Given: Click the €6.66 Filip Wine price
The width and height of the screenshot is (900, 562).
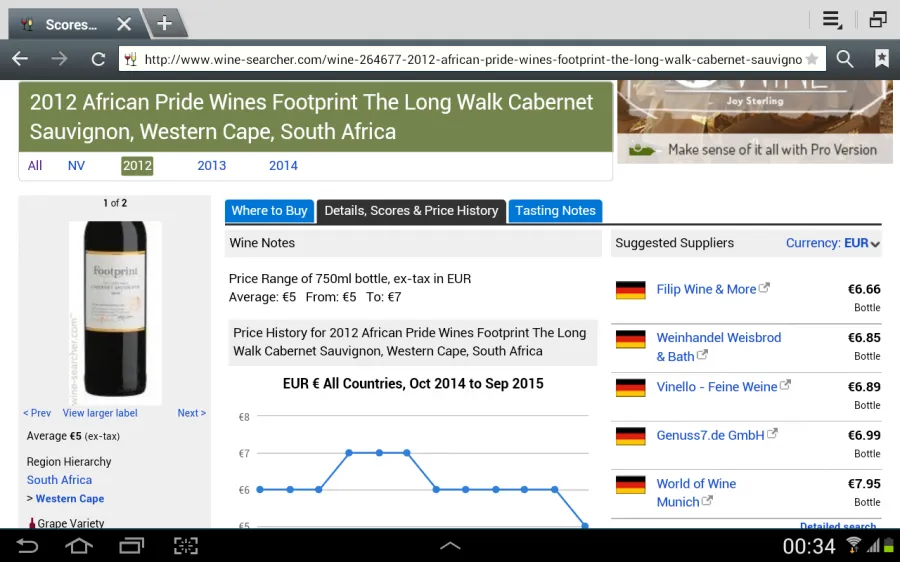Looking at the screenshot, I should point(864,289).
